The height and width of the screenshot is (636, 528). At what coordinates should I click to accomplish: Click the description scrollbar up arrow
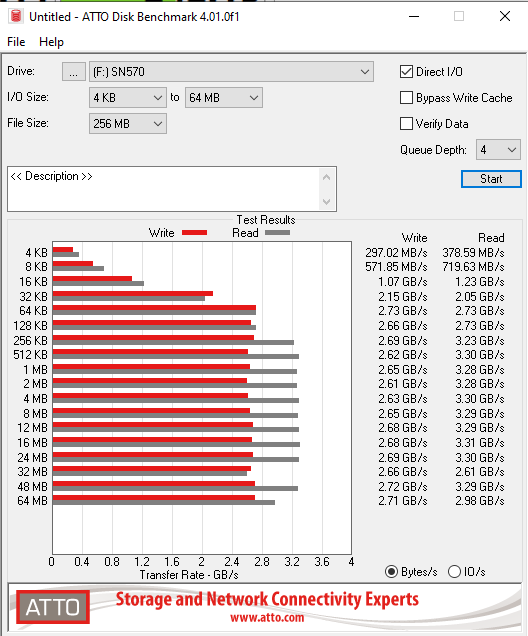[x=326, y=177]
